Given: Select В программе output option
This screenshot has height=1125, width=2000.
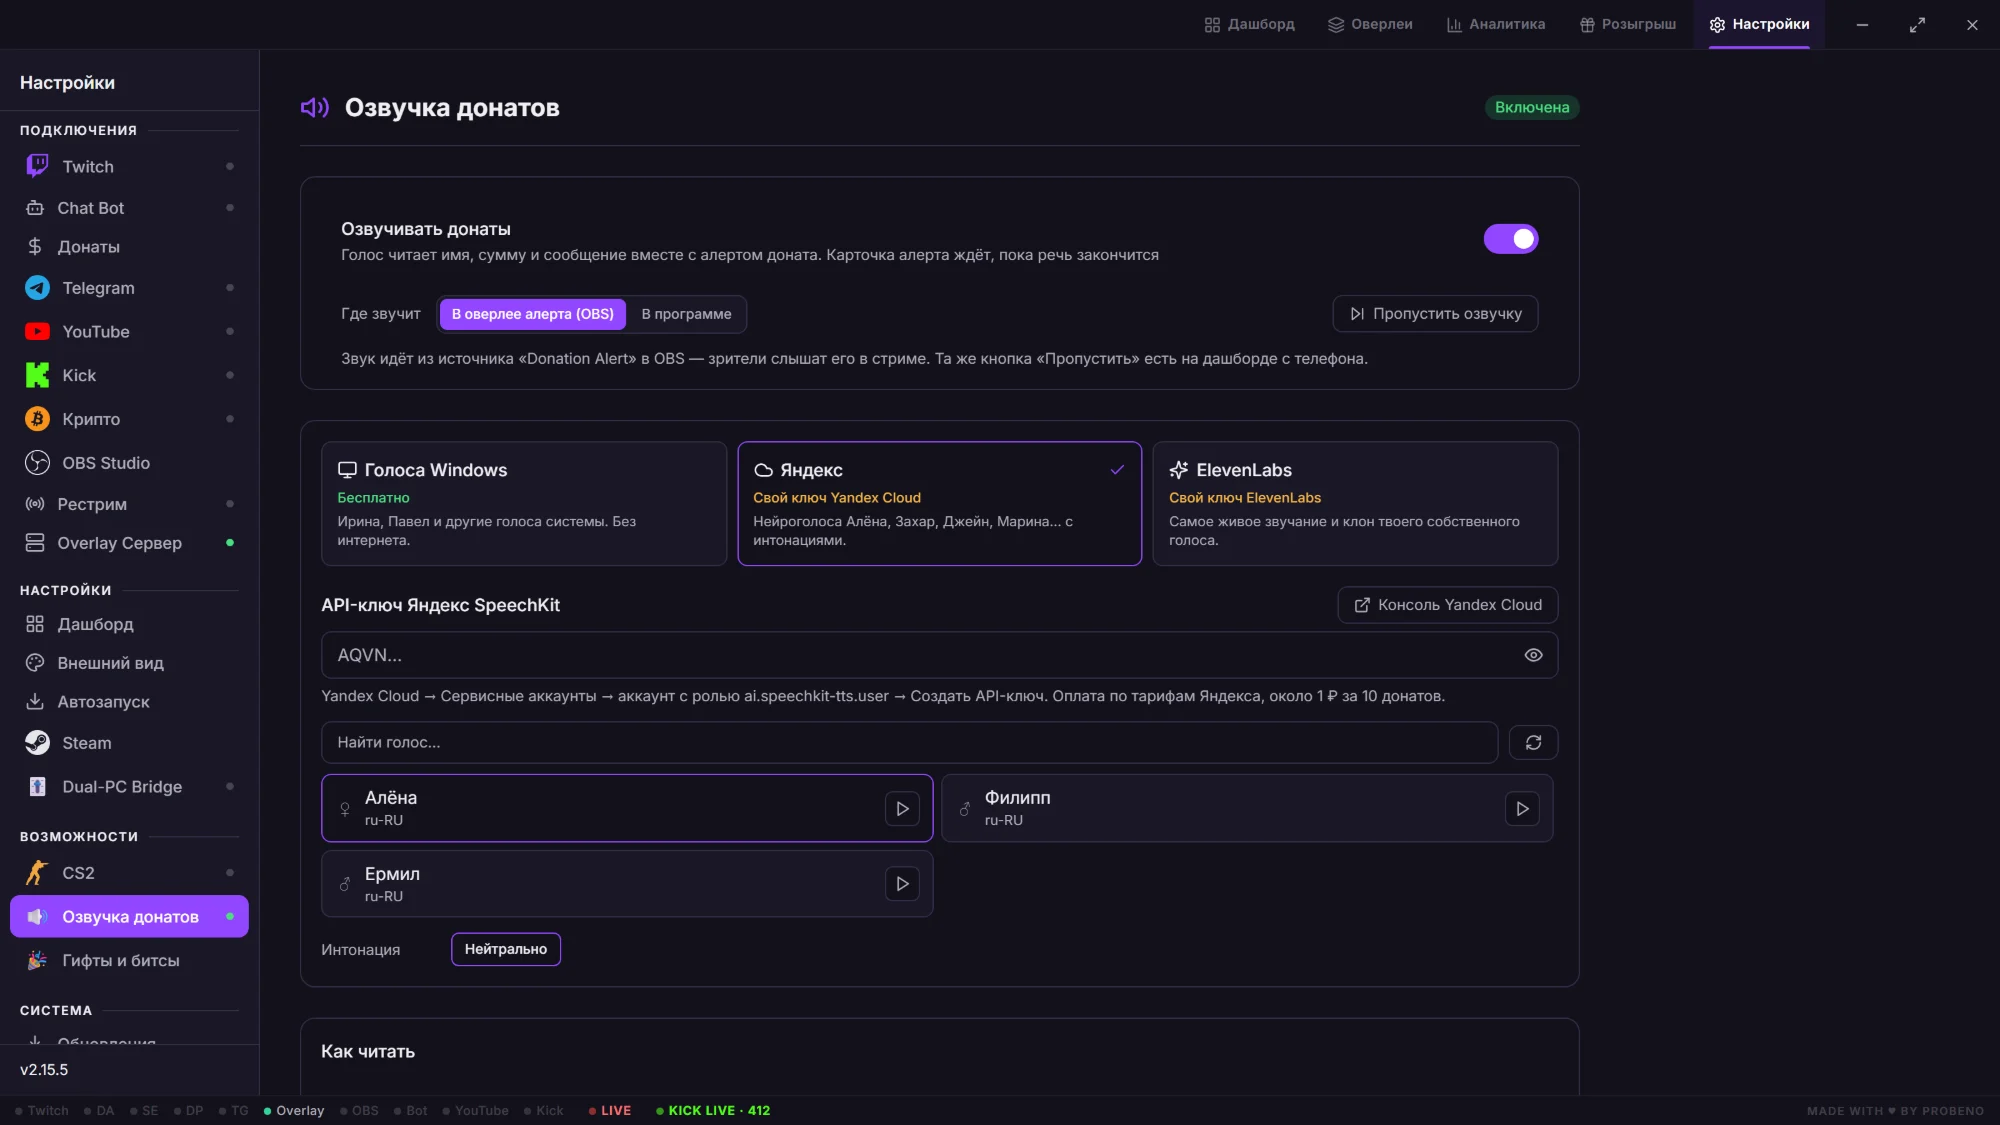Looking at the screenshot, I should (x=686, y=314).
